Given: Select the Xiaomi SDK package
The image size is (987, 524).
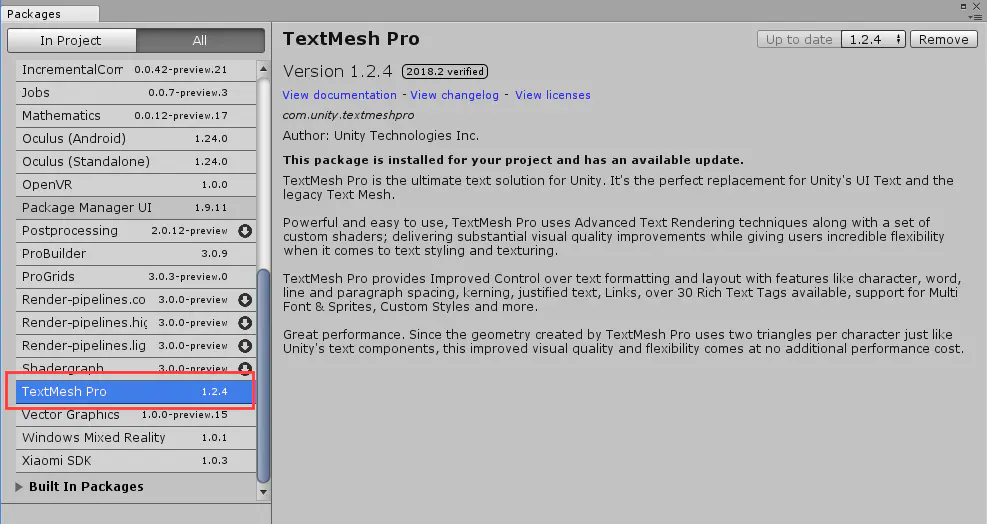Looking at the screenshot, I should click(136, 460).
